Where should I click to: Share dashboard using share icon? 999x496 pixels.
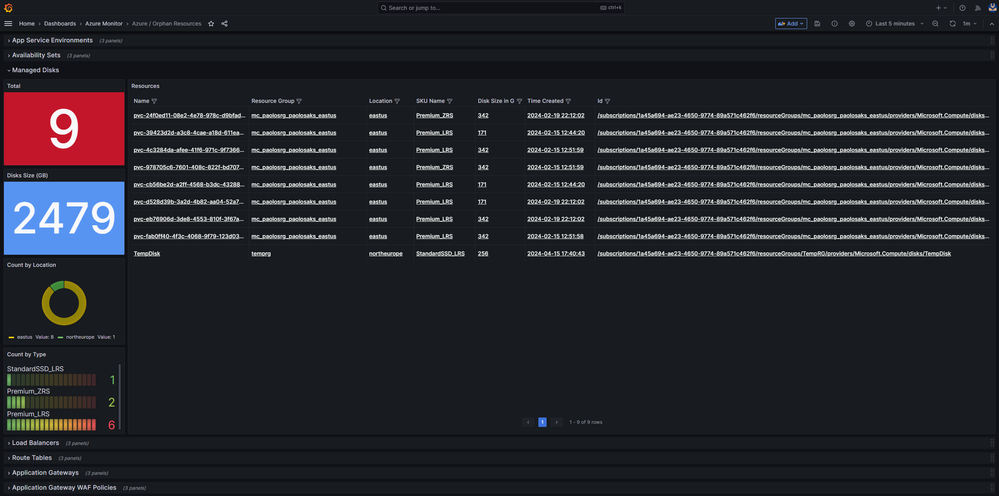224,24
